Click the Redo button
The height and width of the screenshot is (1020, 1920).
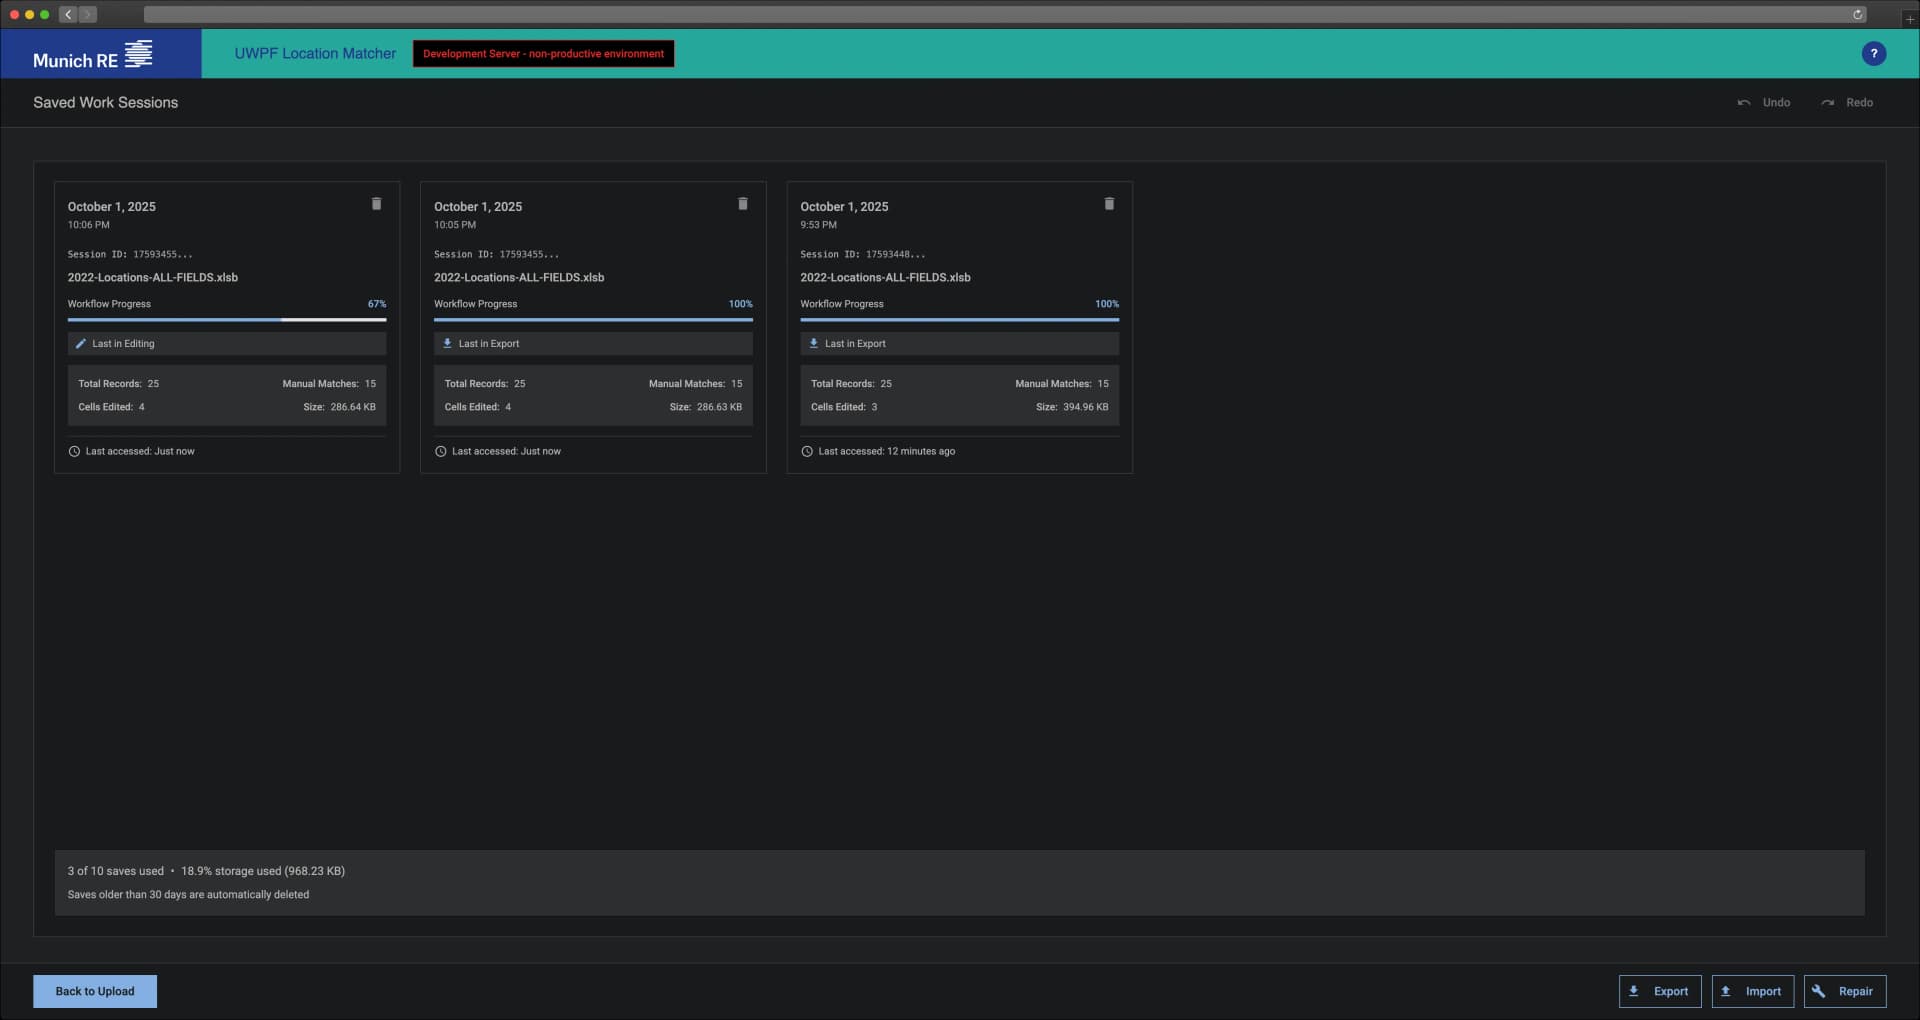(1847, 103)
